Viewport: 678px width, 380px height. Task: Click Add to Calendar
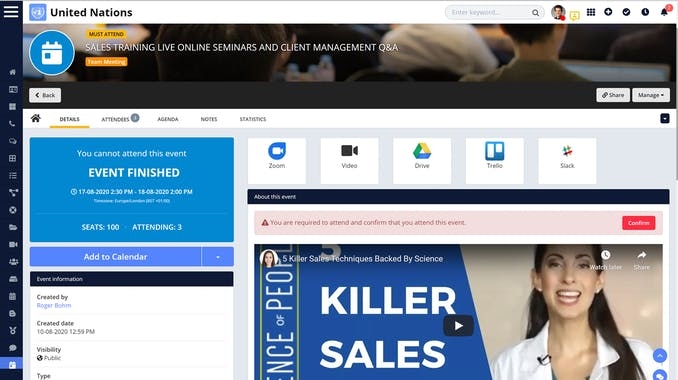[x=115, y=257]
